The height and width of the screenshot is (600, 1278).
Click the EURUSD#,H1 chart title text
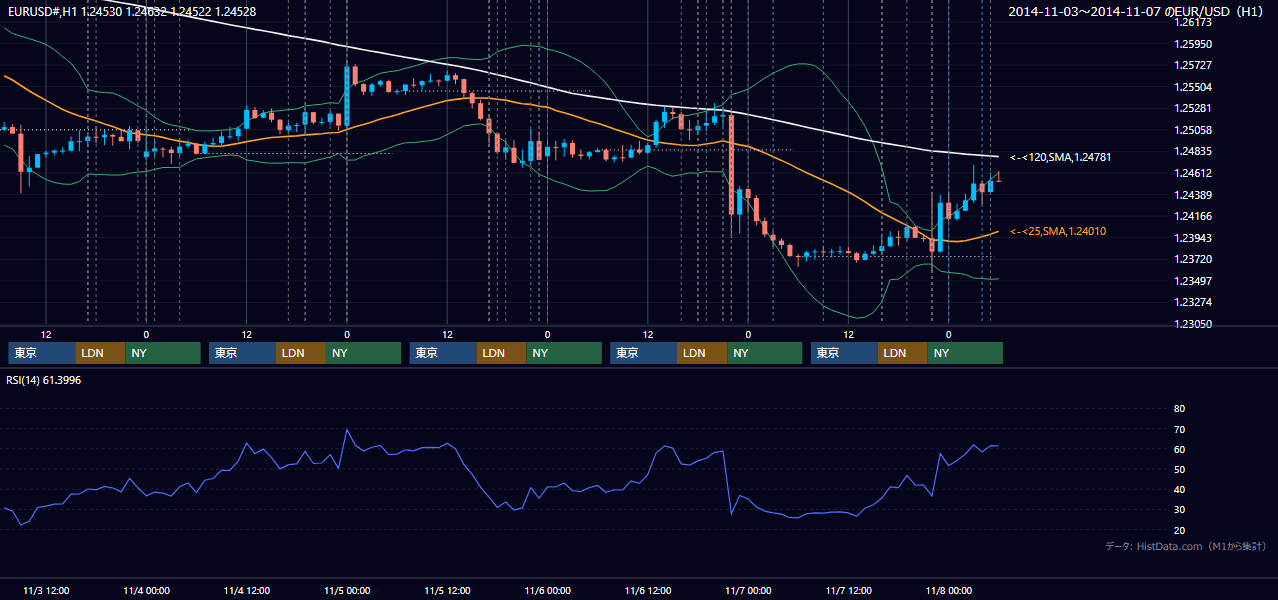point(131,11)
